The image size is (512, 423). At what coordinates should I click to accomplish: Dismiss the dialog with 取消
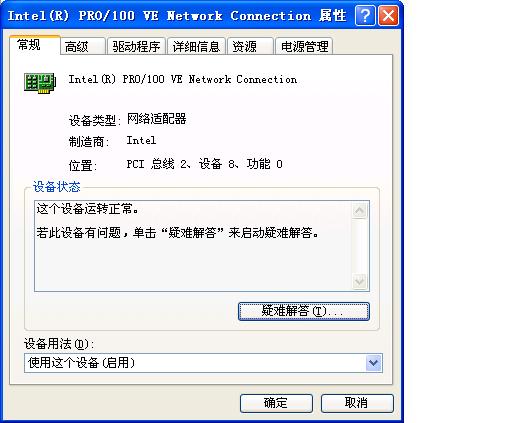point(357,403)
